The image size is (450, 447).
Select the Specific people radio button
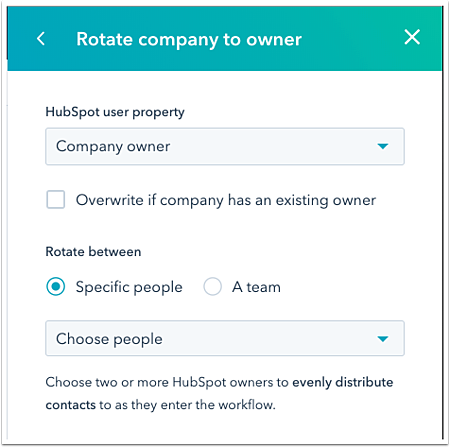[x=56, y=287]
